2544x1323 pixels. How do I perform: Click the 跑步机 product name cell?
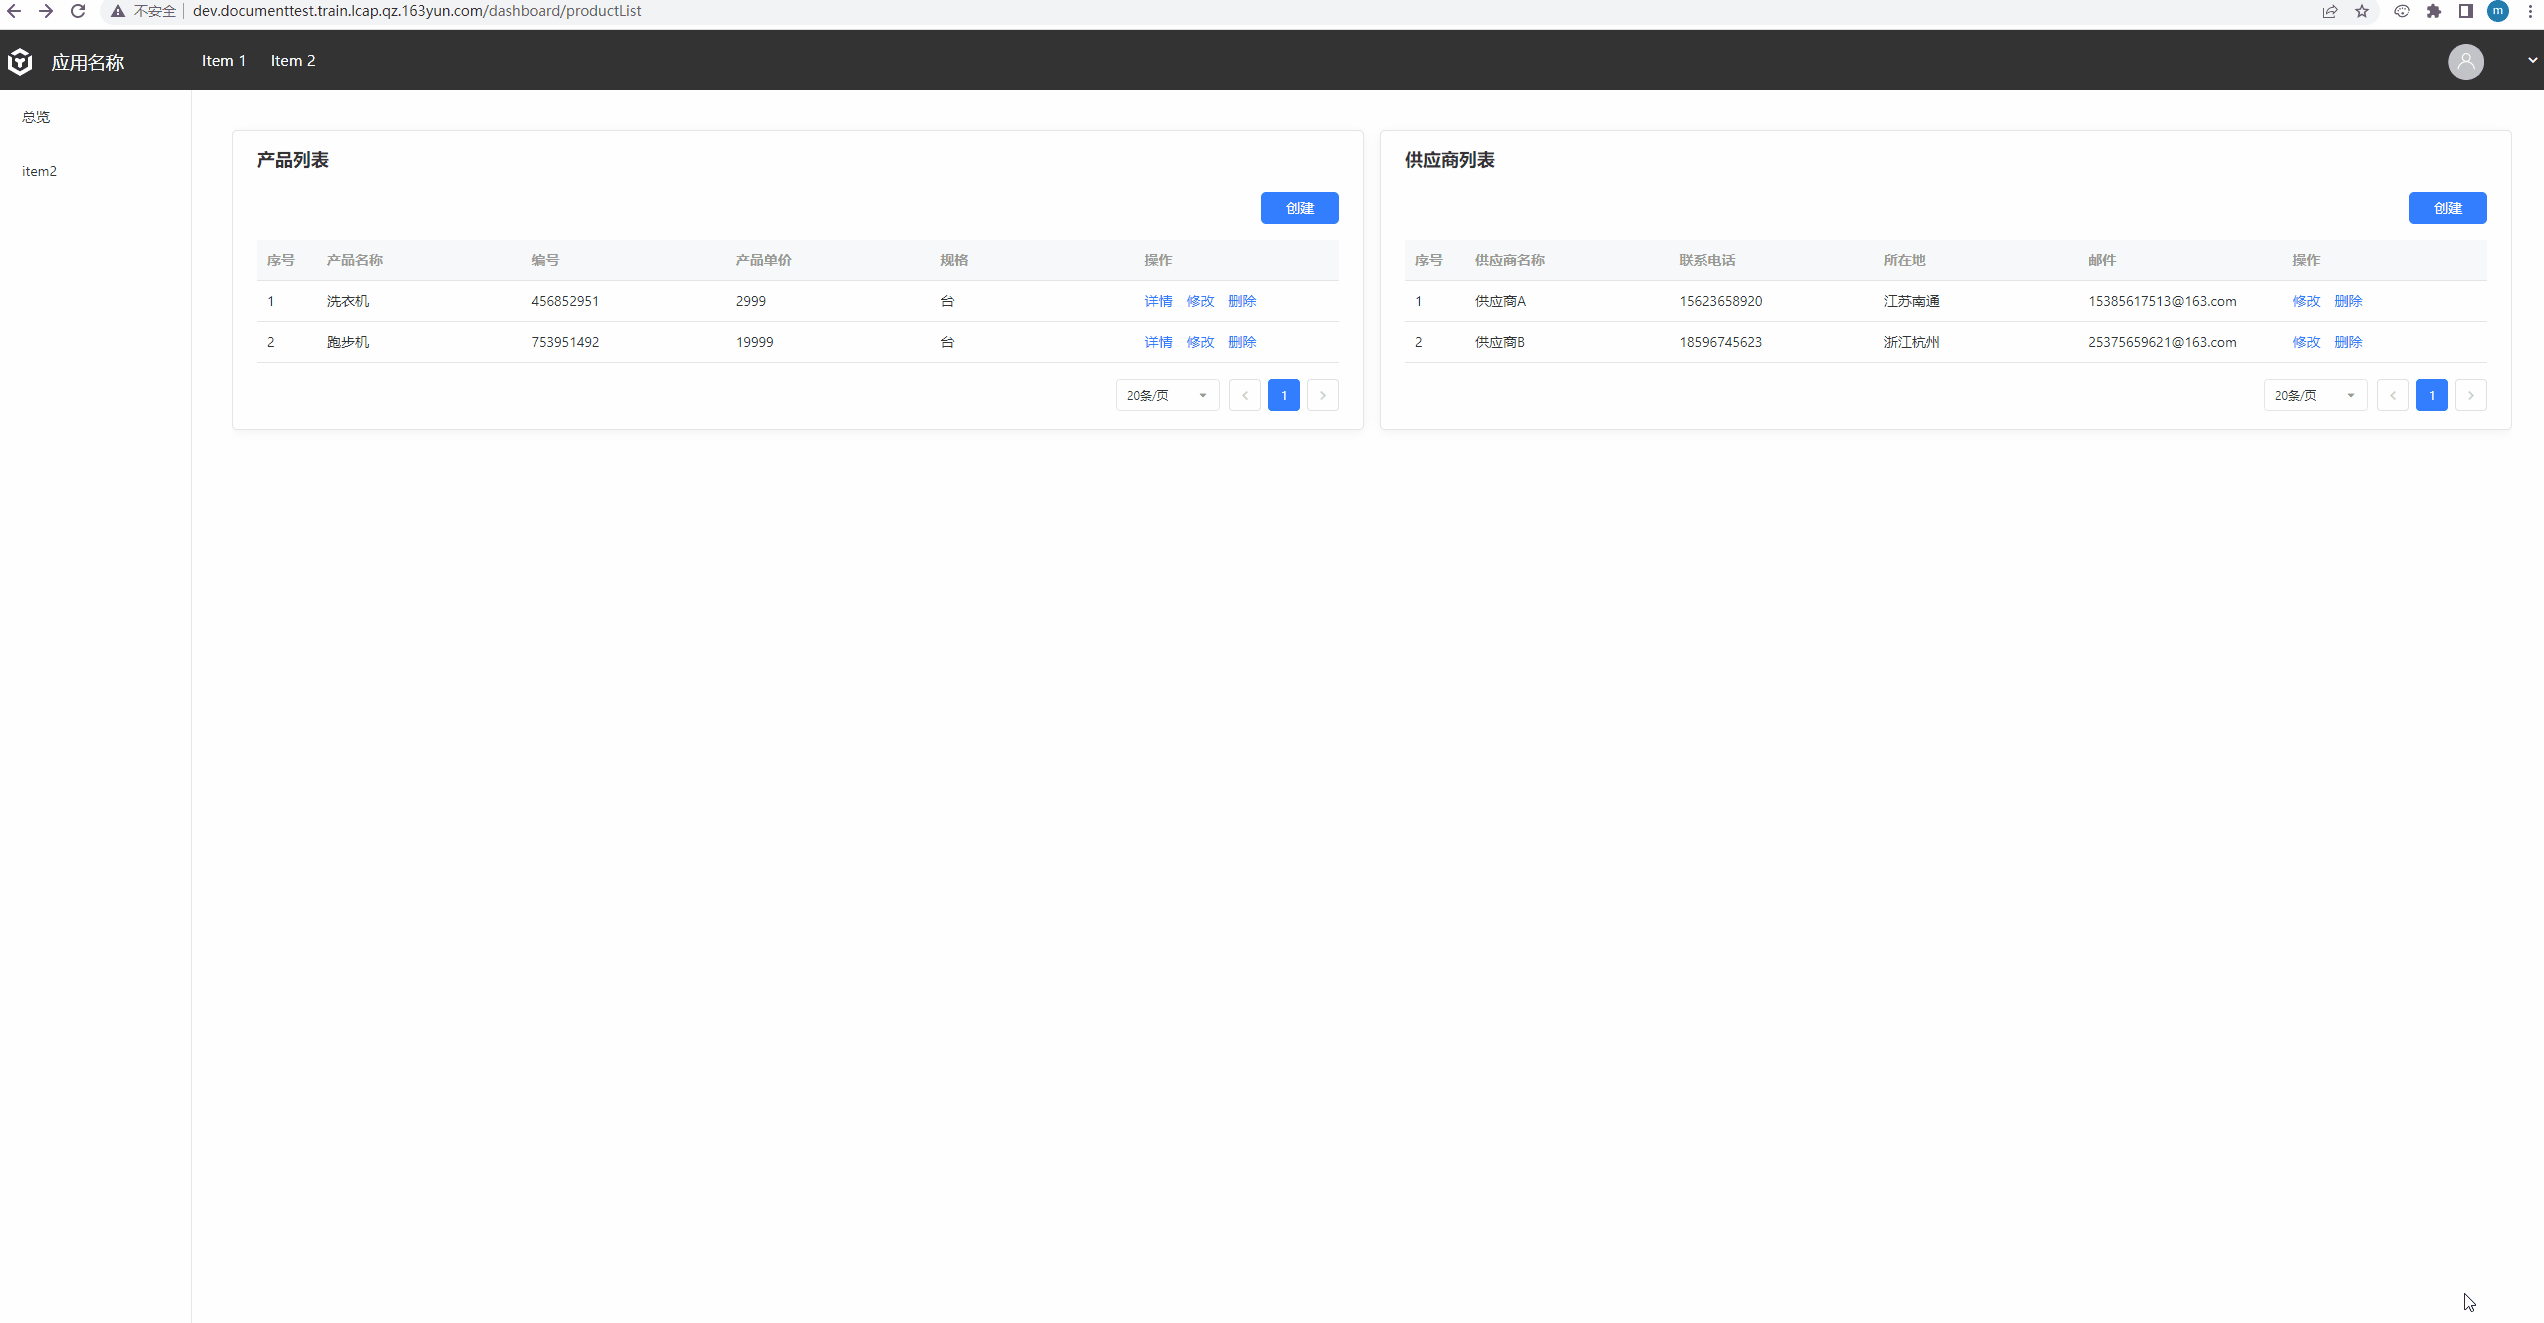point(348,342)
